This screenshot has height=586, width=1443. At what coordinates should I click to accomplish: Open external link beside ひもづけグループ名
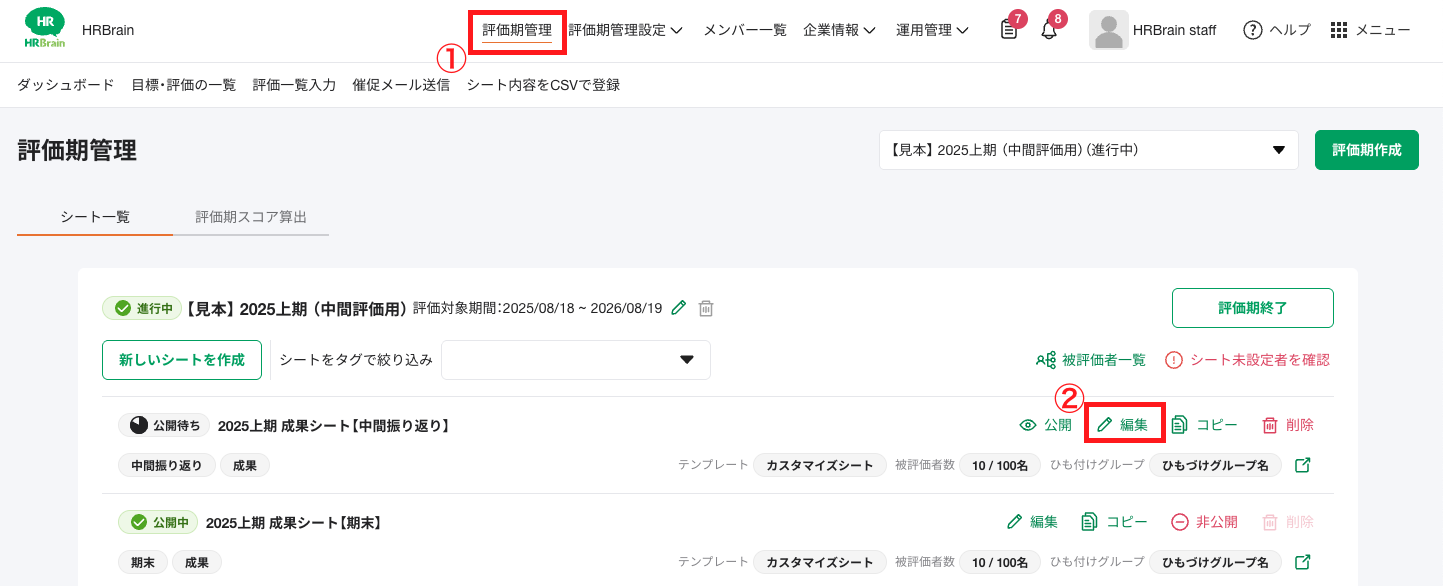pyautogui.click(x=1303, y=464)
